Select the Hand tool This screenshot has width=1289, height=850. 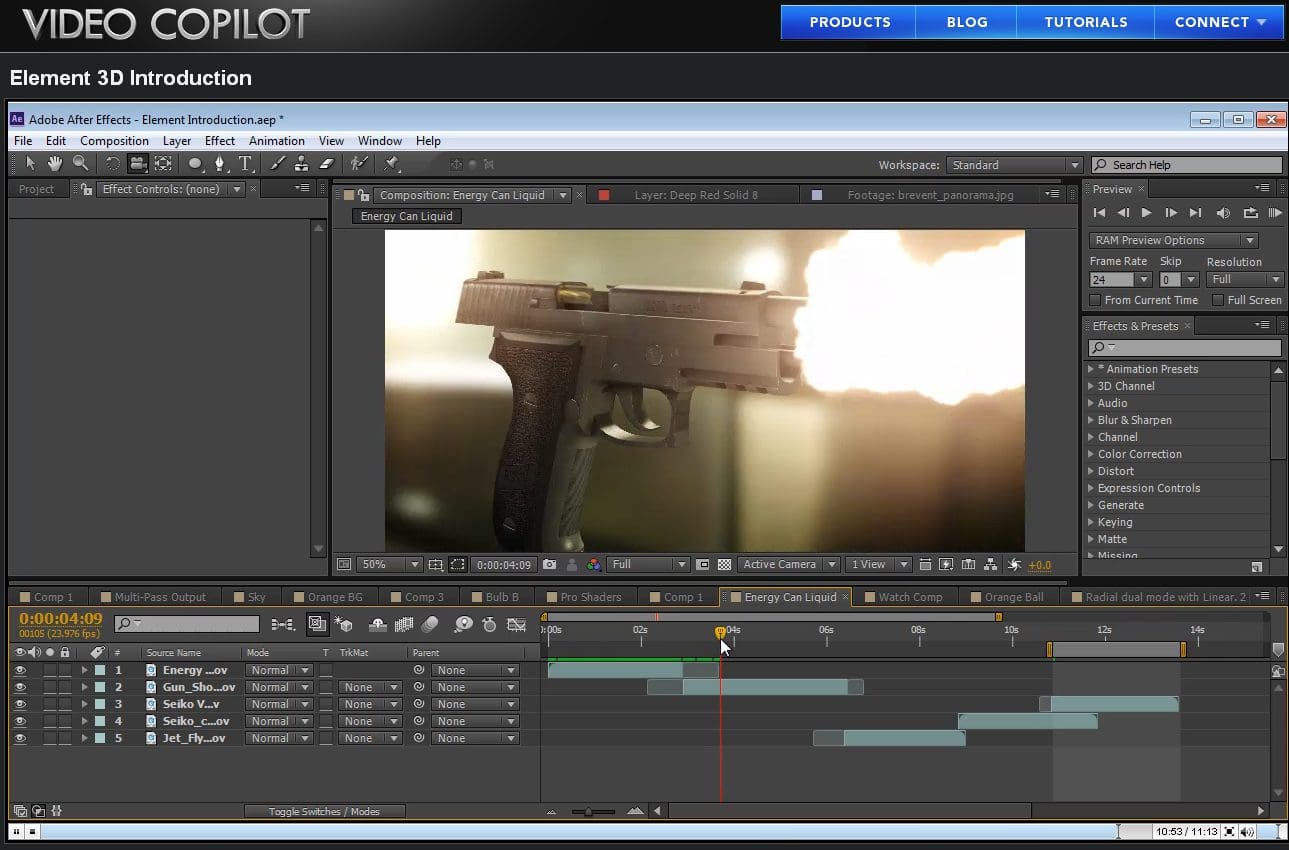pos(55,163)
